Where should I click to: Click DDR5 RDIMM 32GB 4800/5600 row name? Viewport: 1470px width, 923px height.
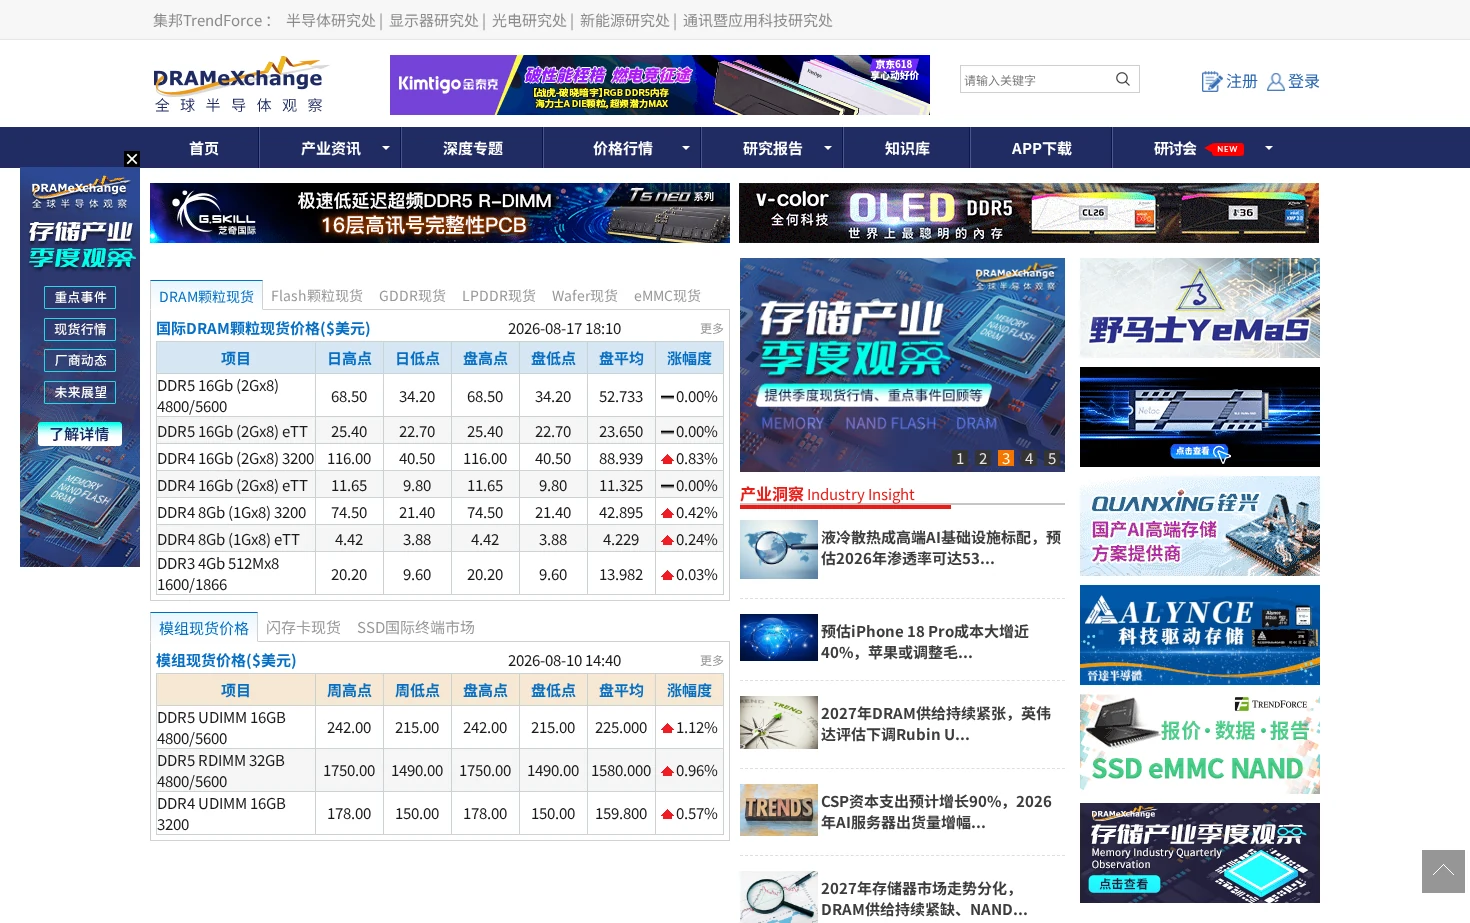[221, 771]
